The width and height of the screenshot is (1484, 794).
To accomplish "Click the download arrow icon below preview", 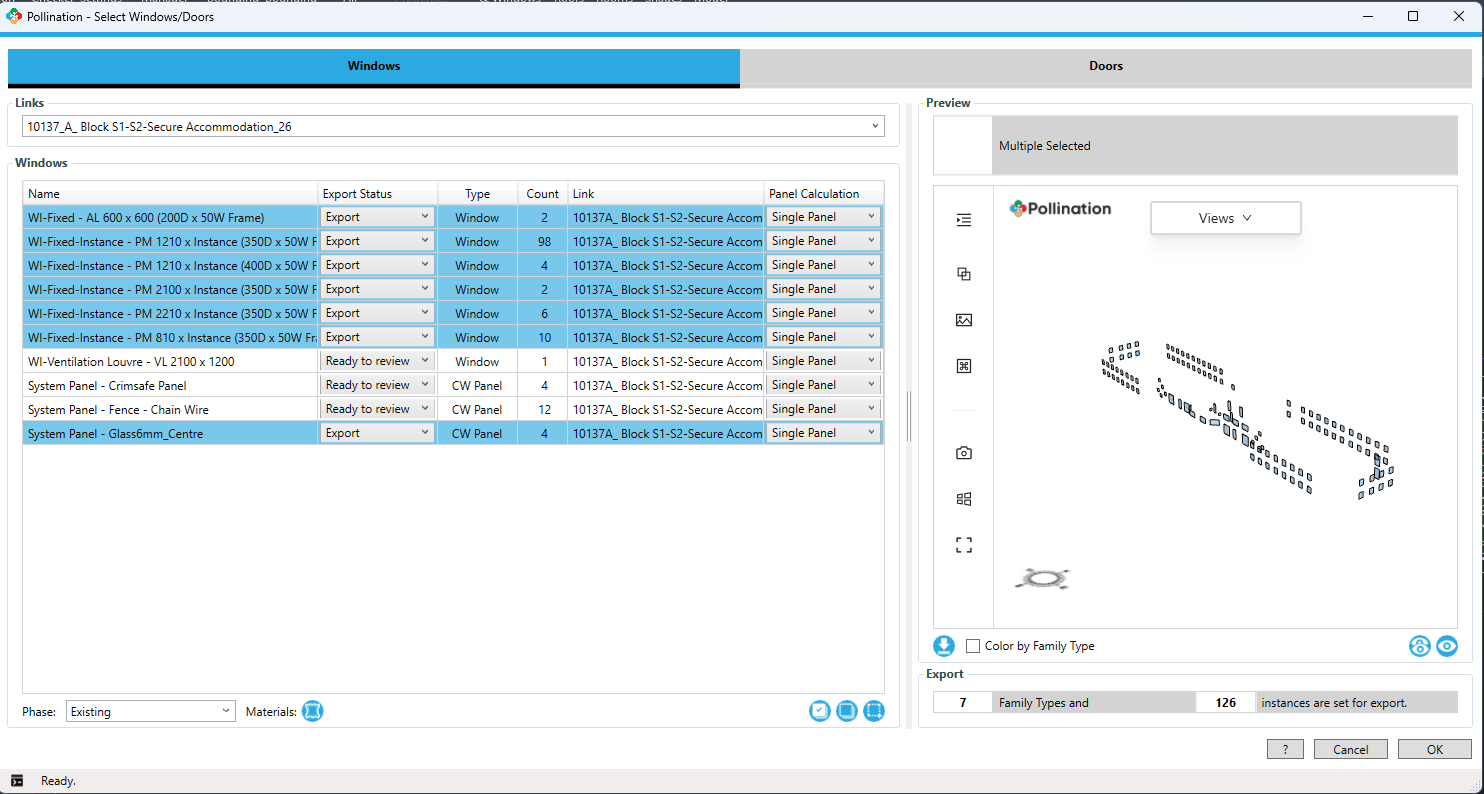I will point(944,646).
